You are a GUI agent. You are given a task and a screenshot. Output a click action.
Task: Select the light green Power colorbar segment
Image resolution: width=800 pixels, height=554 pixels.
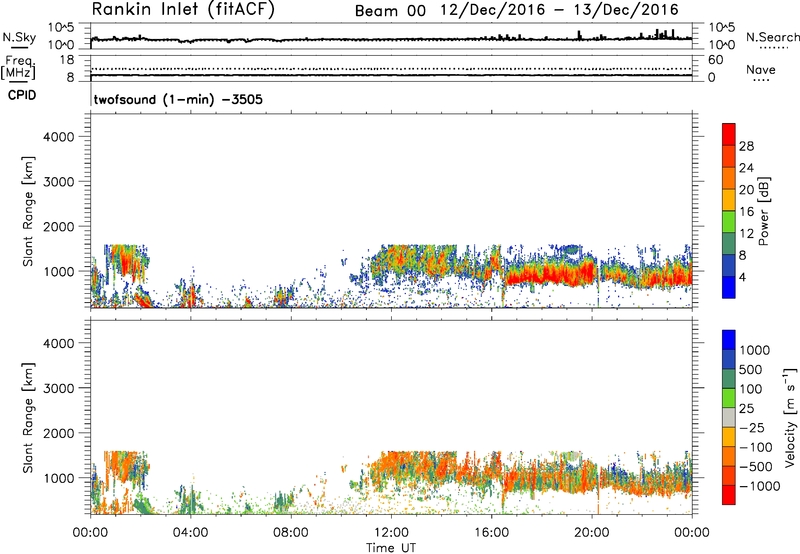click(729, 222)
